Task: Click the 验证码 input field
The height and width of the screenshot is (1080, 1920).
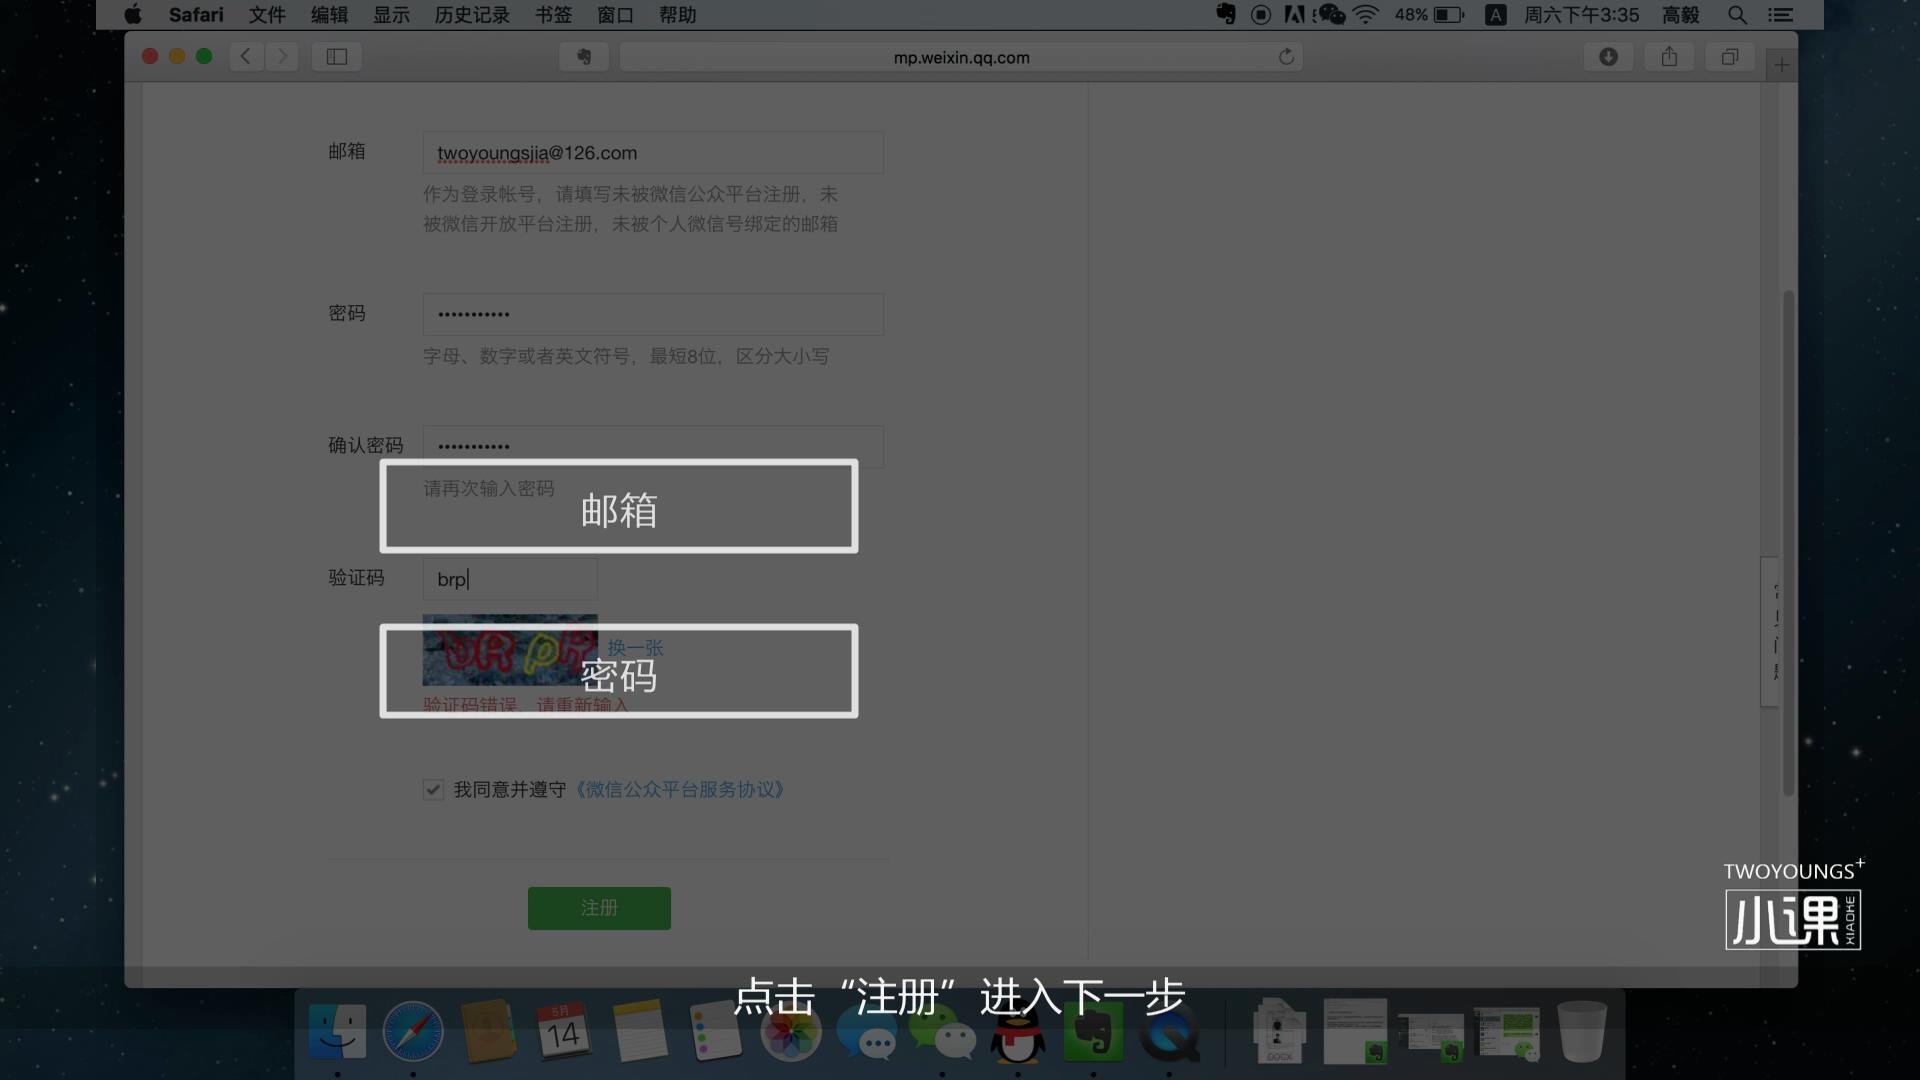Action: [510, 578]
